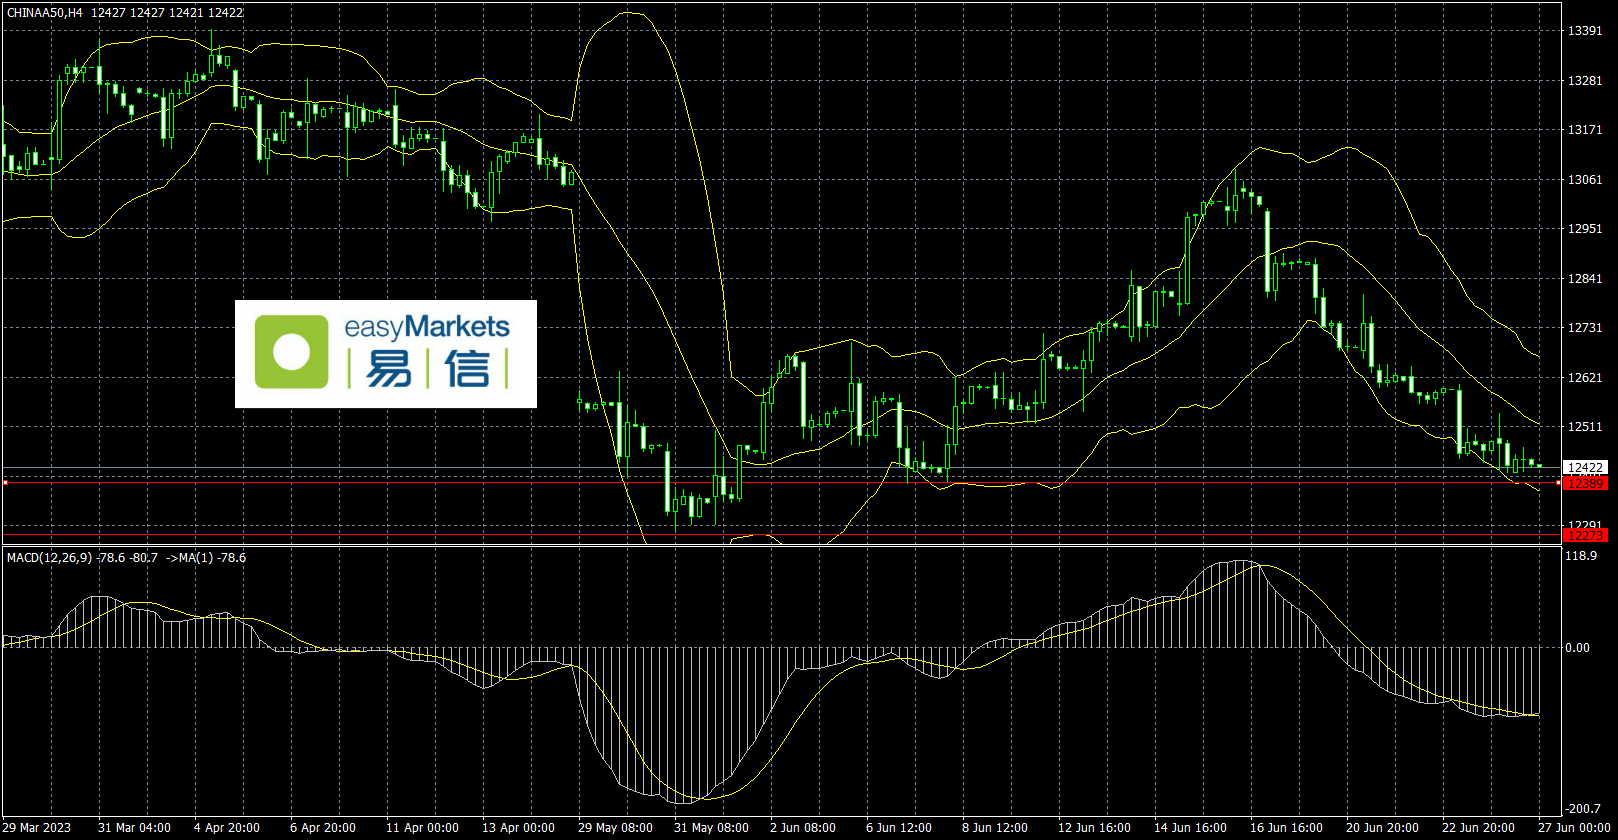Click the 4 Apr 20:00 time label
Image resolution: width=1618 pixels, height=840 pixels.
pos(227,828)
